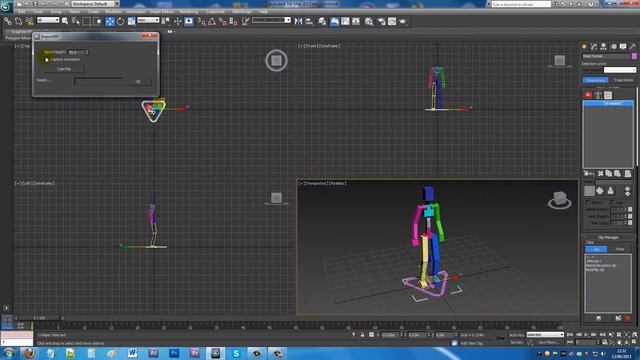The width and height of the screenshot is (640, 360).
Task: Click the Pose tab in Clip Manager
Action: pyautogui.click(x=620, y=249)
